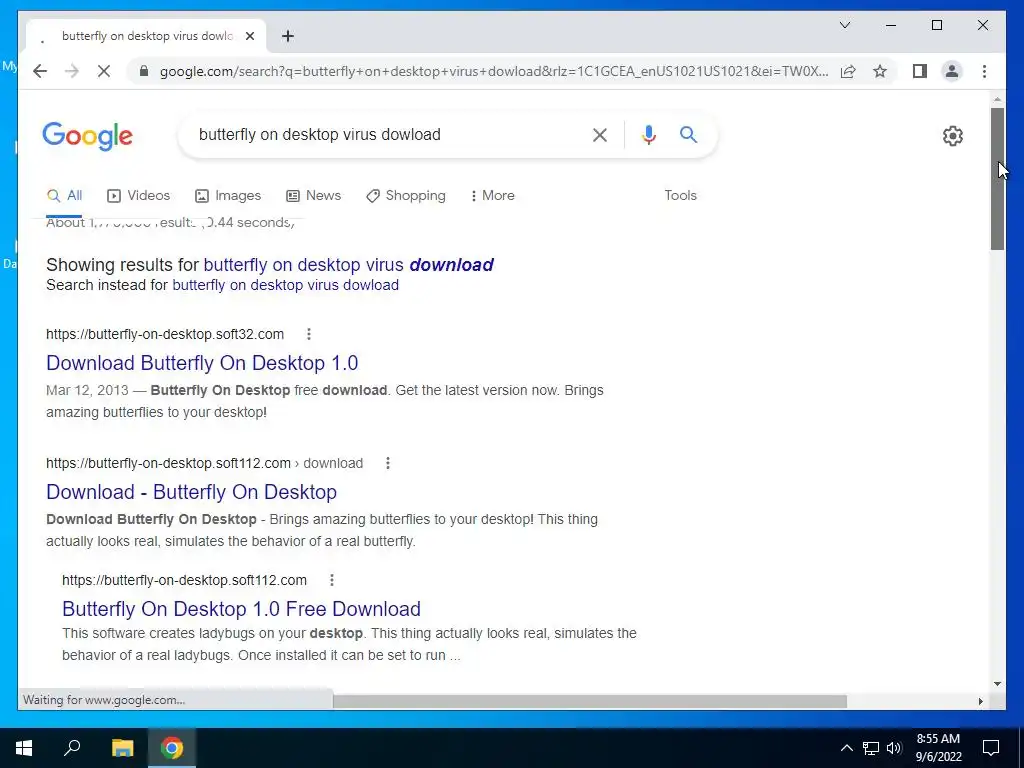The width and height of the screenshot is (1024, 768).
Task: Expand the More search categories
Action: tap(492, 195)
